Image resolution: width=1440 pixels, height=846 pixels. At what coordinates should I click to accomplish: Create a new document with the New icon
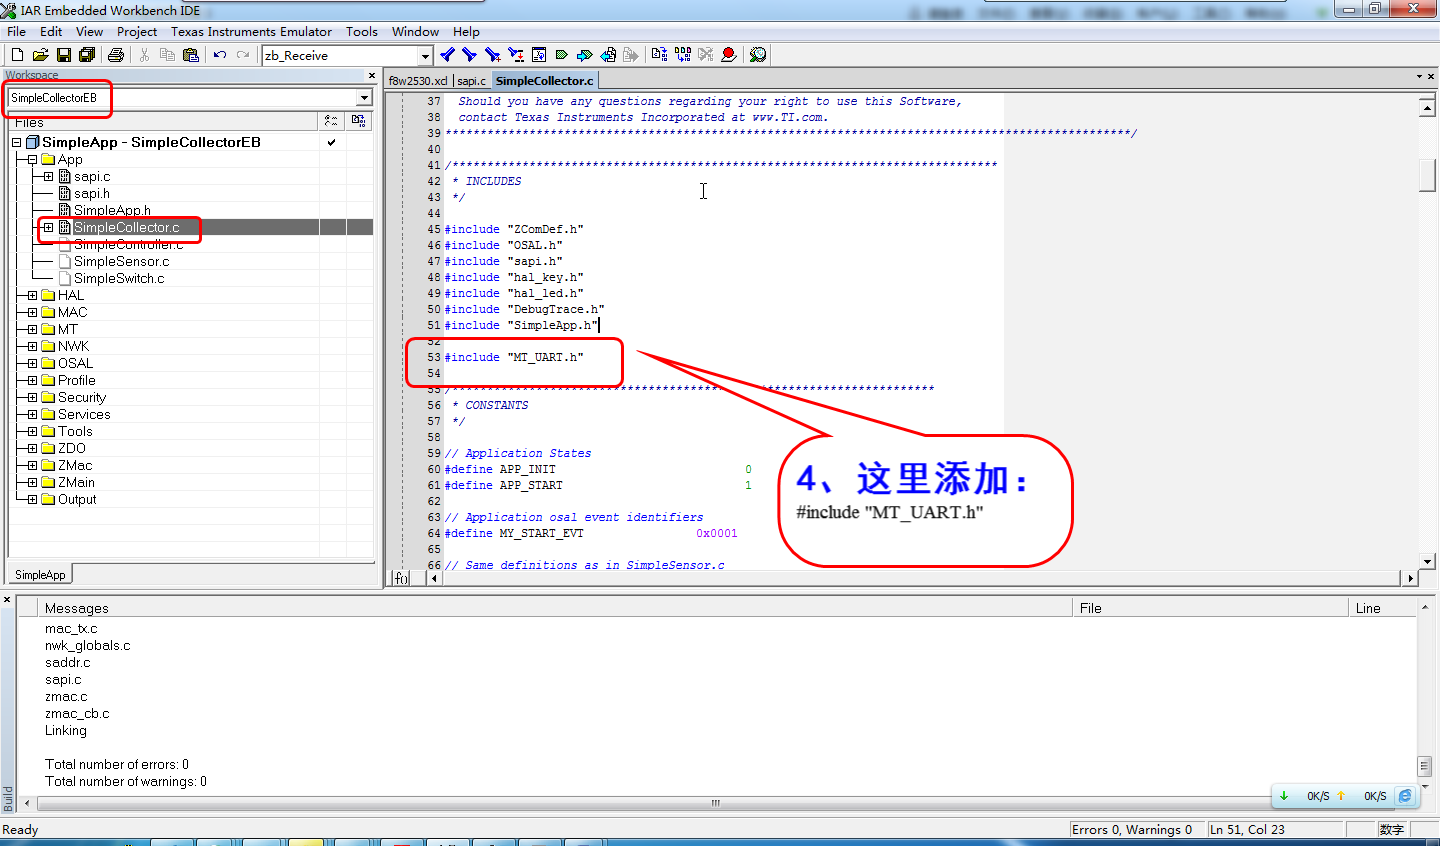[x=17, y=55]
